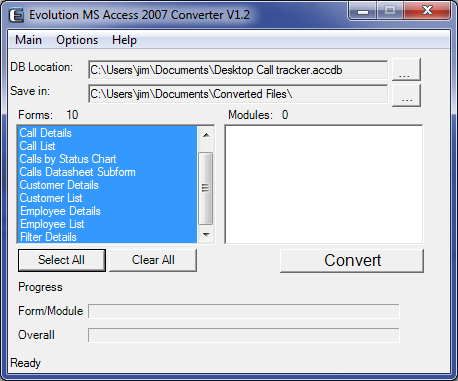Open the Options menu
The height and width of the screenshot is (381, 458).
tap(77, 40)
